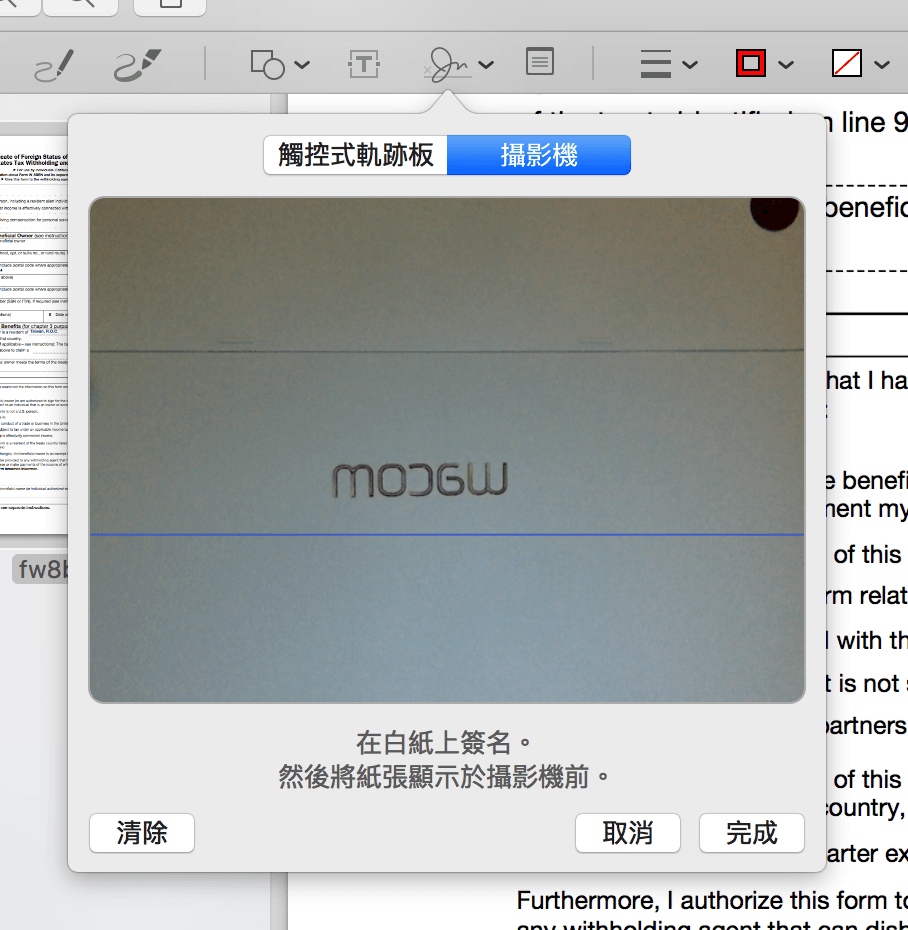Expand the fill color dropdown arrow
The height and width of the screenshot is (930, 908).
pos(882,65)
